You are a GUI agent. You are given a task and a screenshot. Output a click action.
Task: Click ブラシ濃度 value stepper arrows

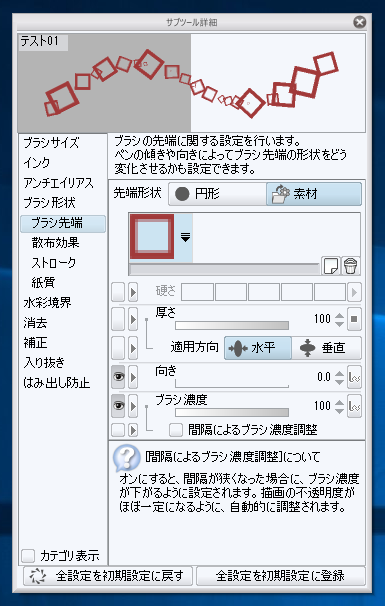point(339,406)
